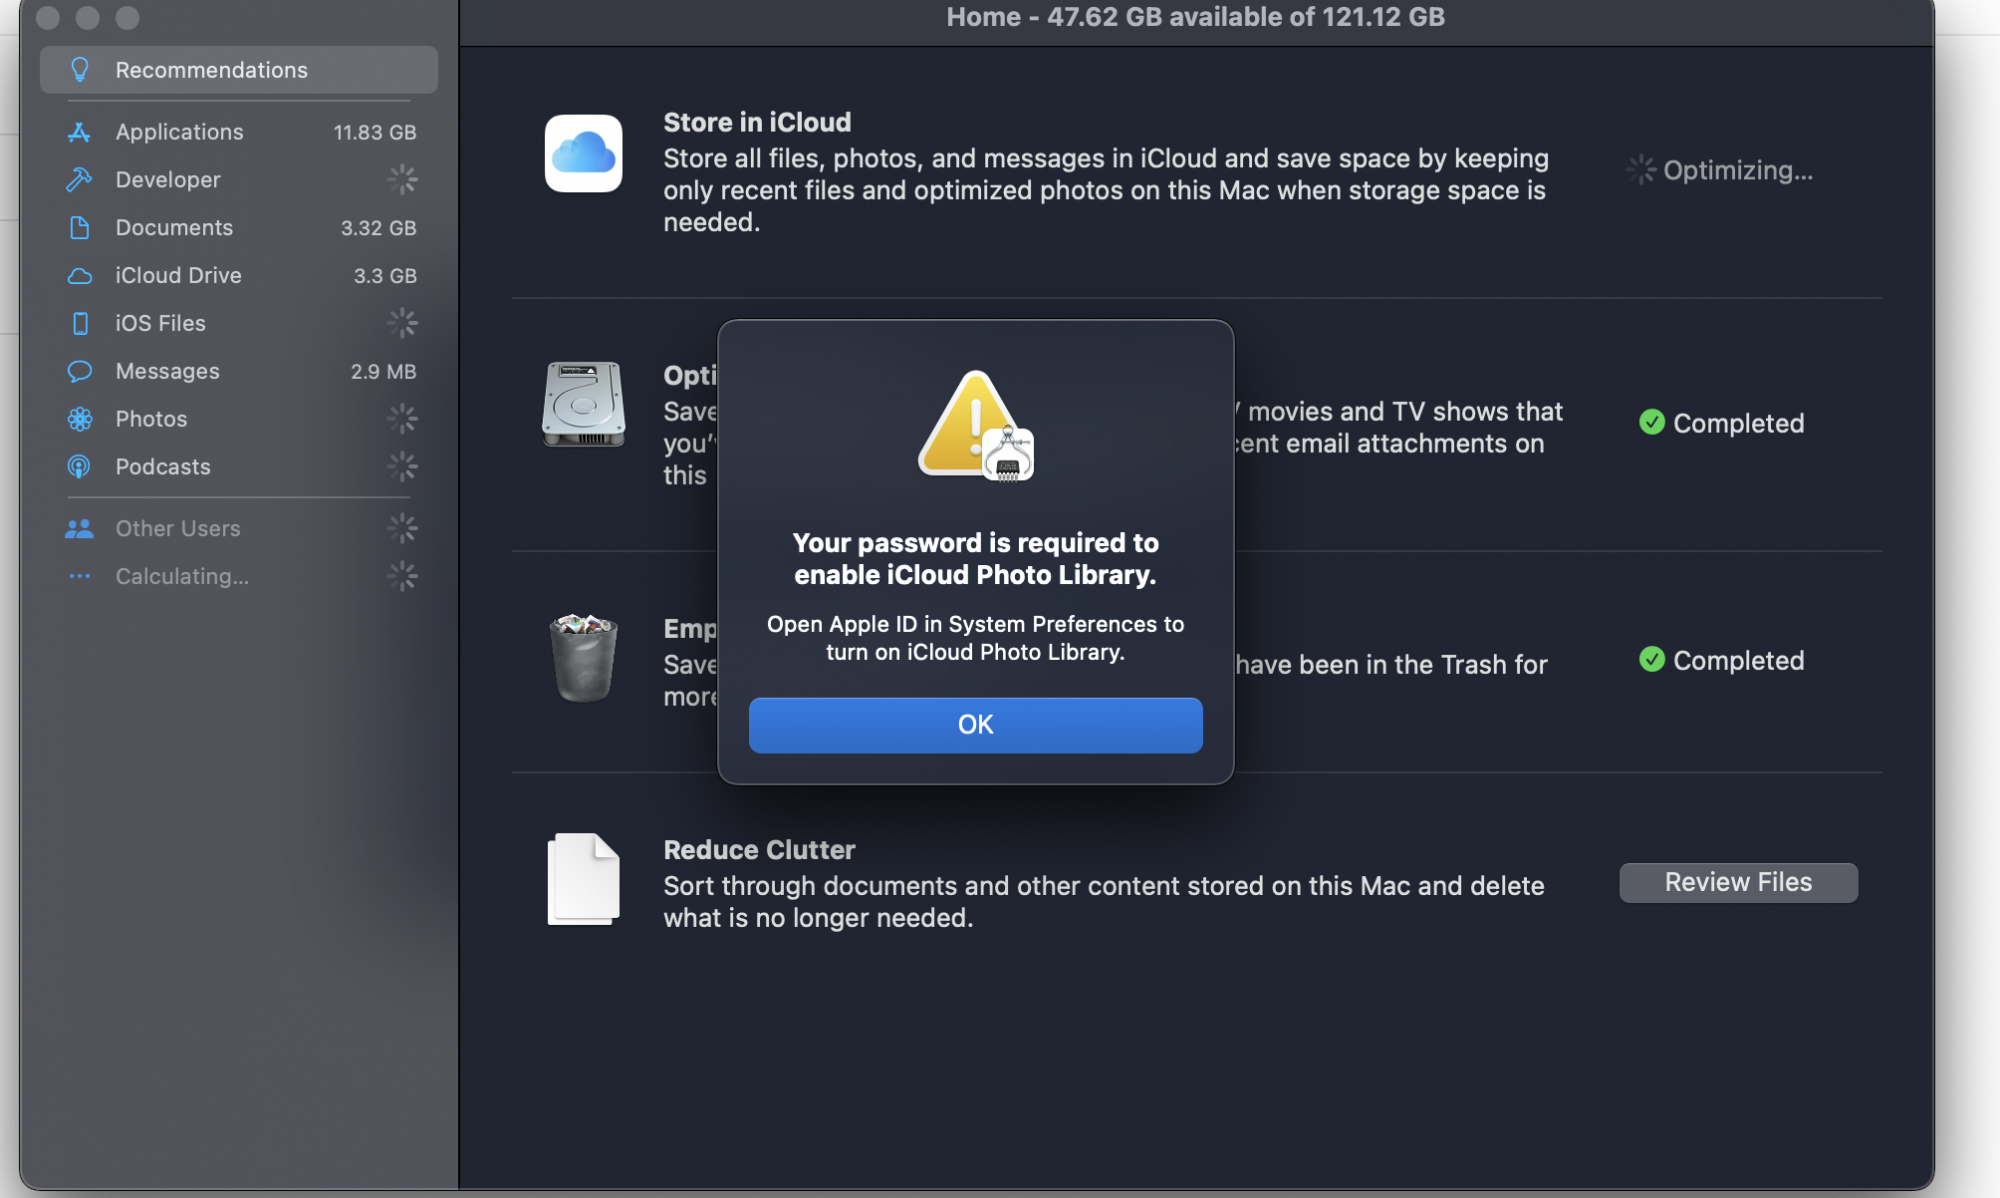The image size is (2000, 1198).
Task: Click the Podcasts loading spinner
Action: click(402, 467)
